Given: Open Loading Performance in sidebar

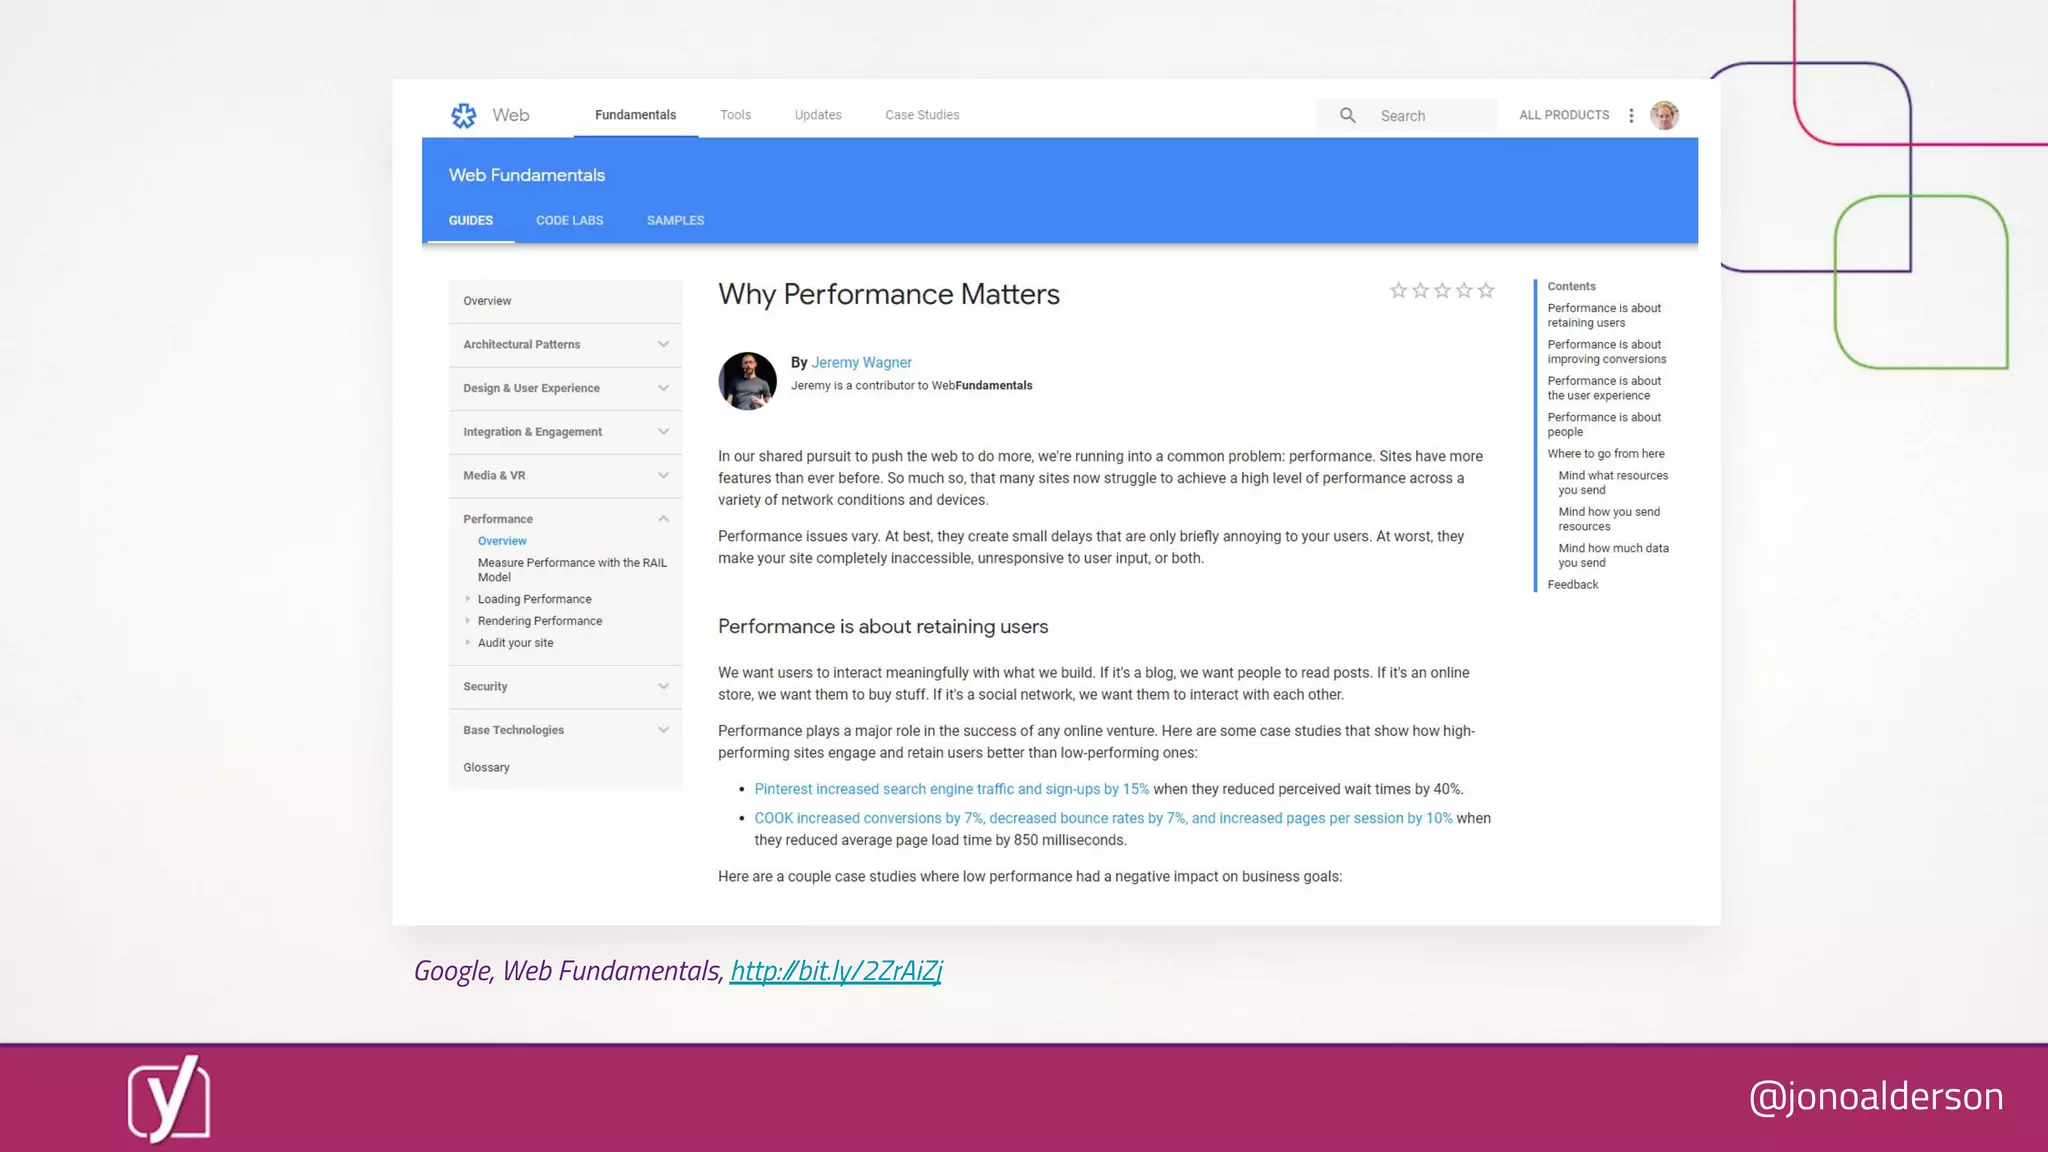Looking at the screenshot, I should click(534, 599).
